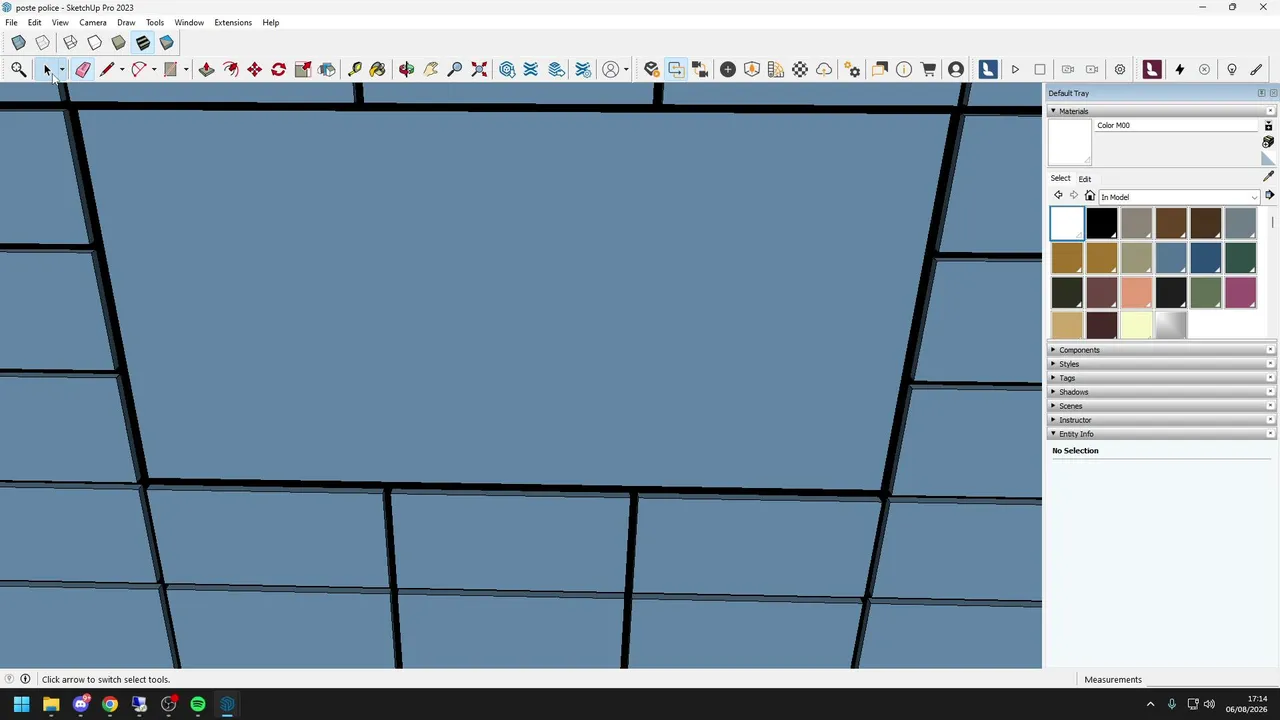Screen dimensions: 1280x720
Task: Open the In Model library dropdown
Action: 1178,197
